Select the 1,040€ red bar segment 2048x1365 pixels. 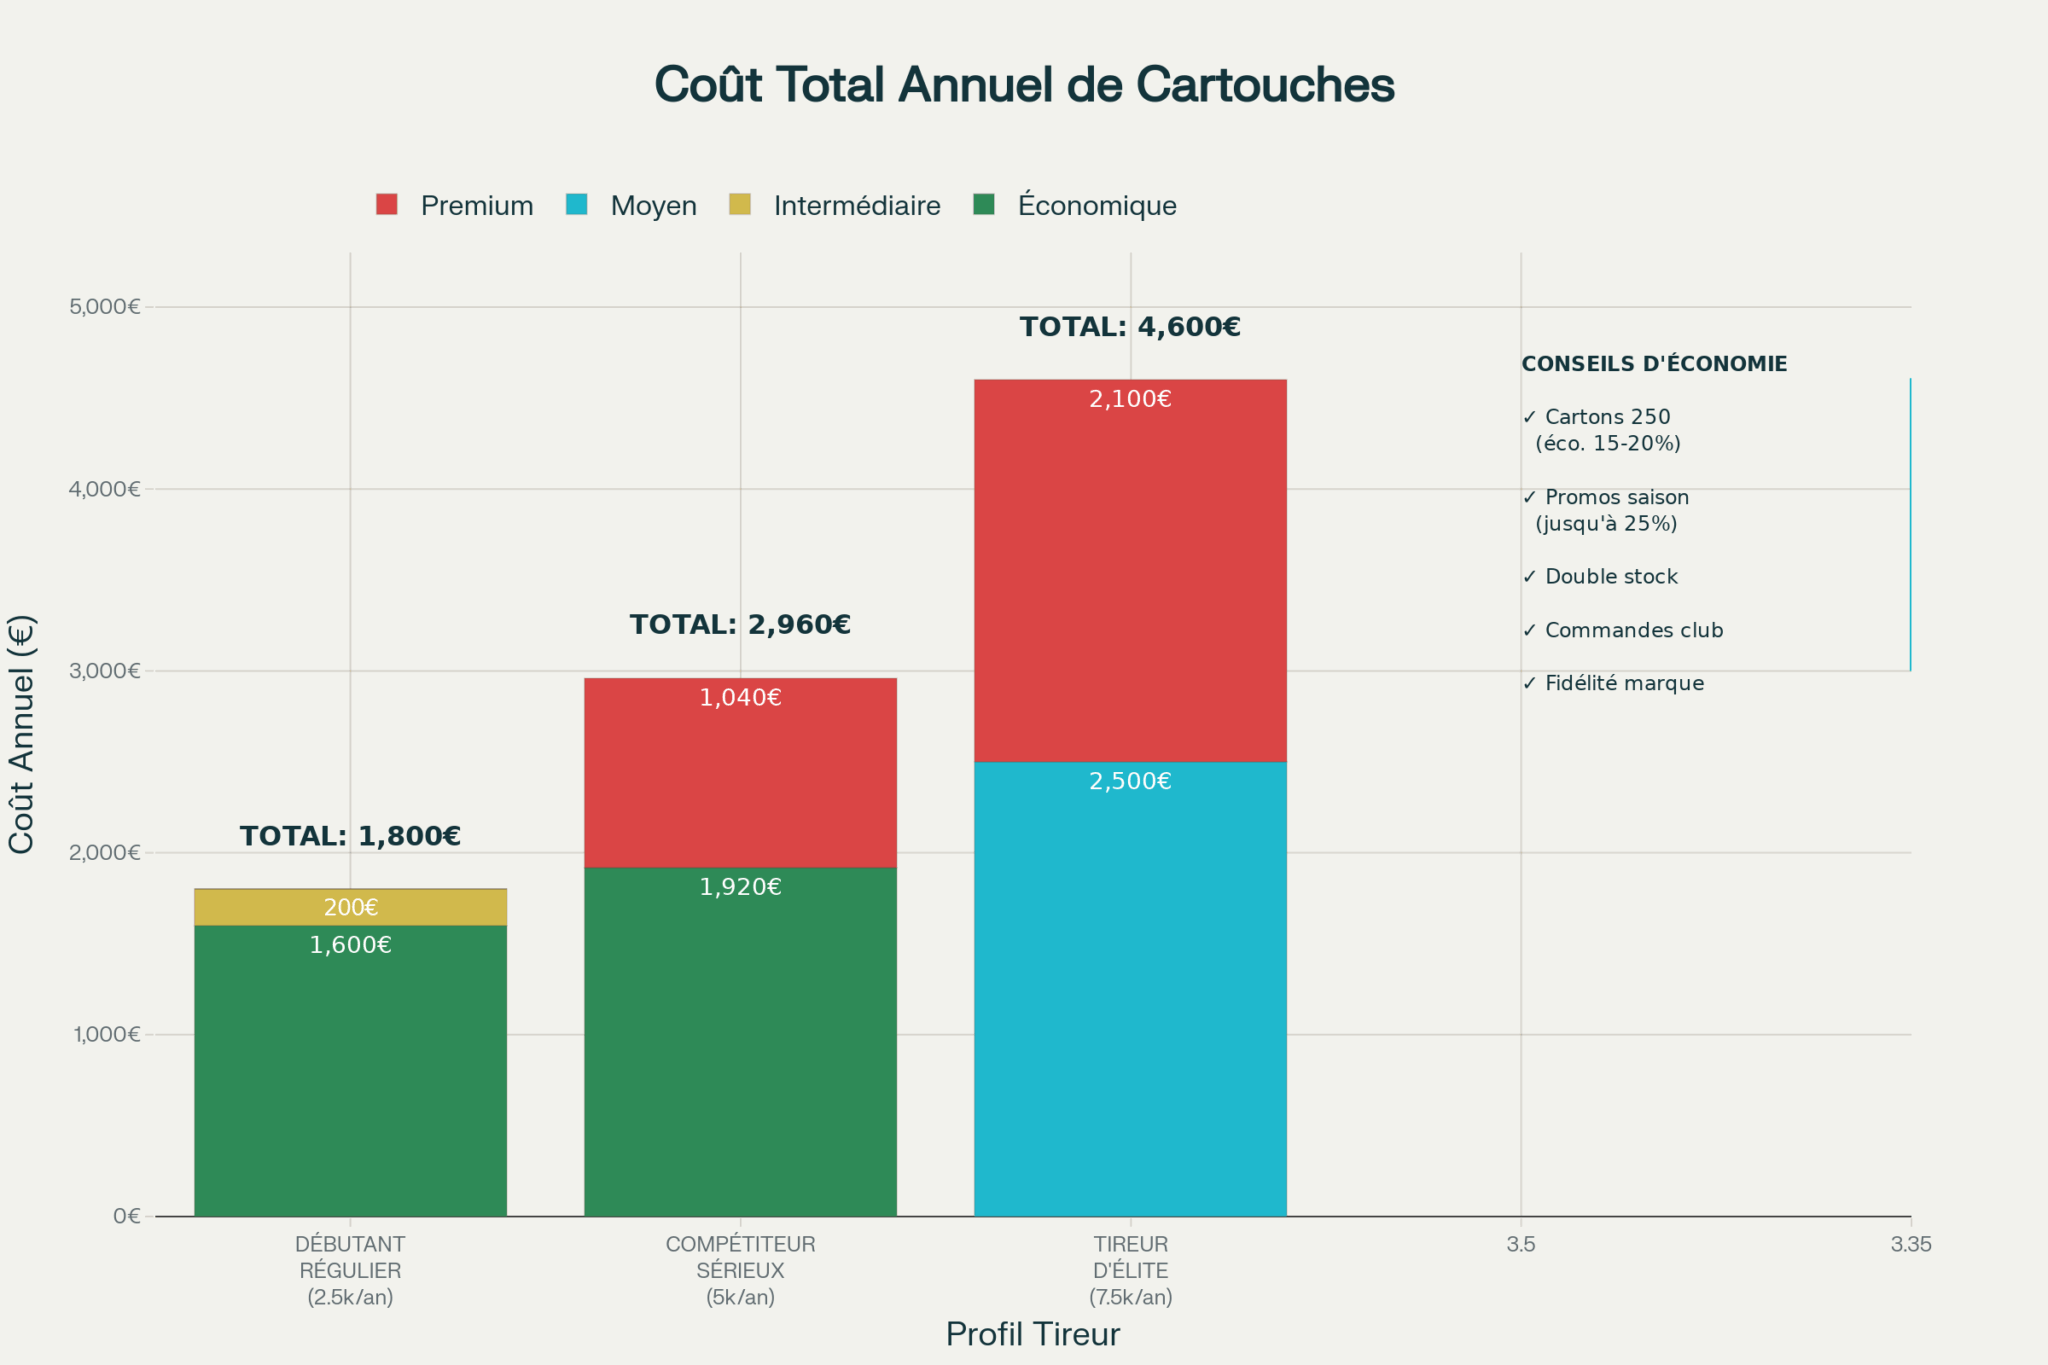click(x=740, y=773)
